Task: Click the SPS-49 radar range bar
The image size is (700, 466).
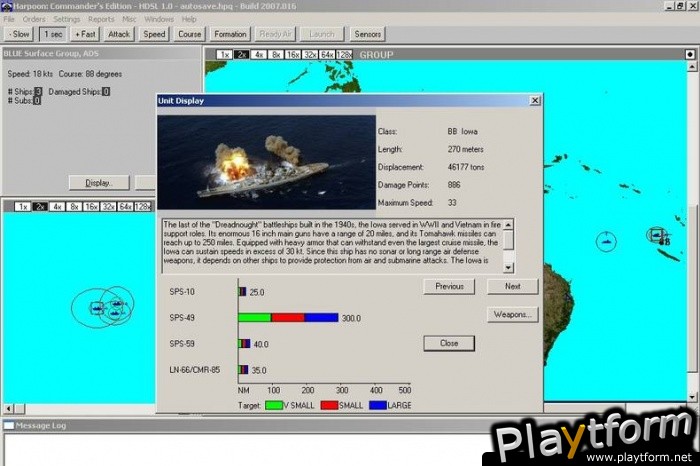Action: point(288,318)
